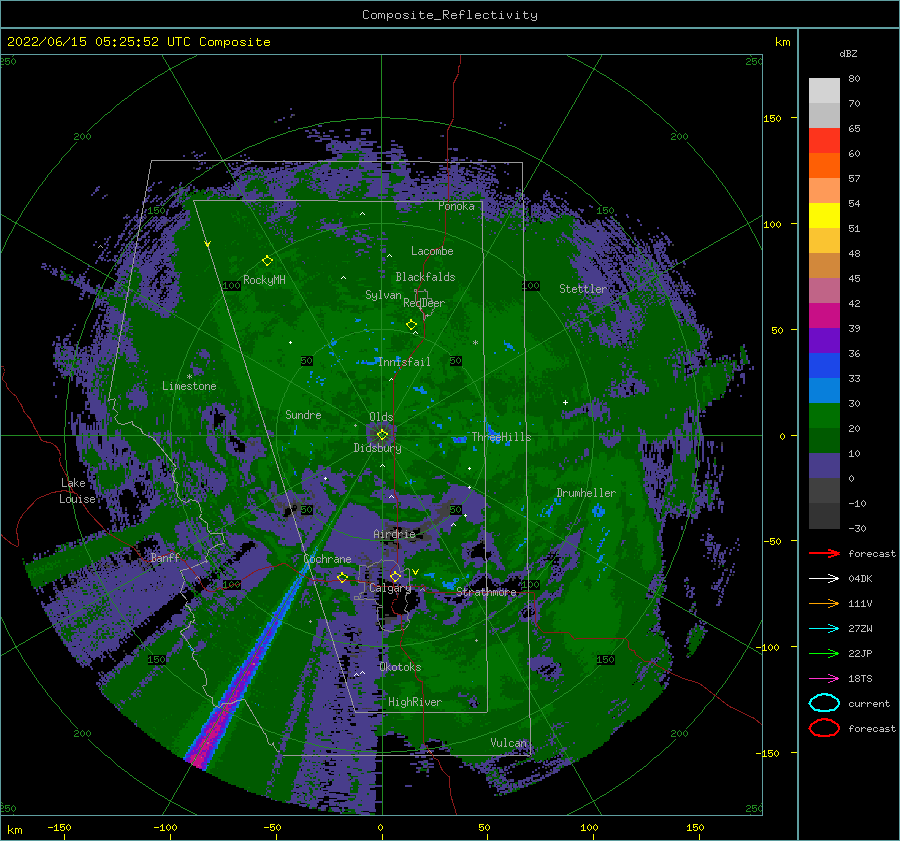Click the Innisfail city label
Screen dimensions: 900x841
pos(404,362)
